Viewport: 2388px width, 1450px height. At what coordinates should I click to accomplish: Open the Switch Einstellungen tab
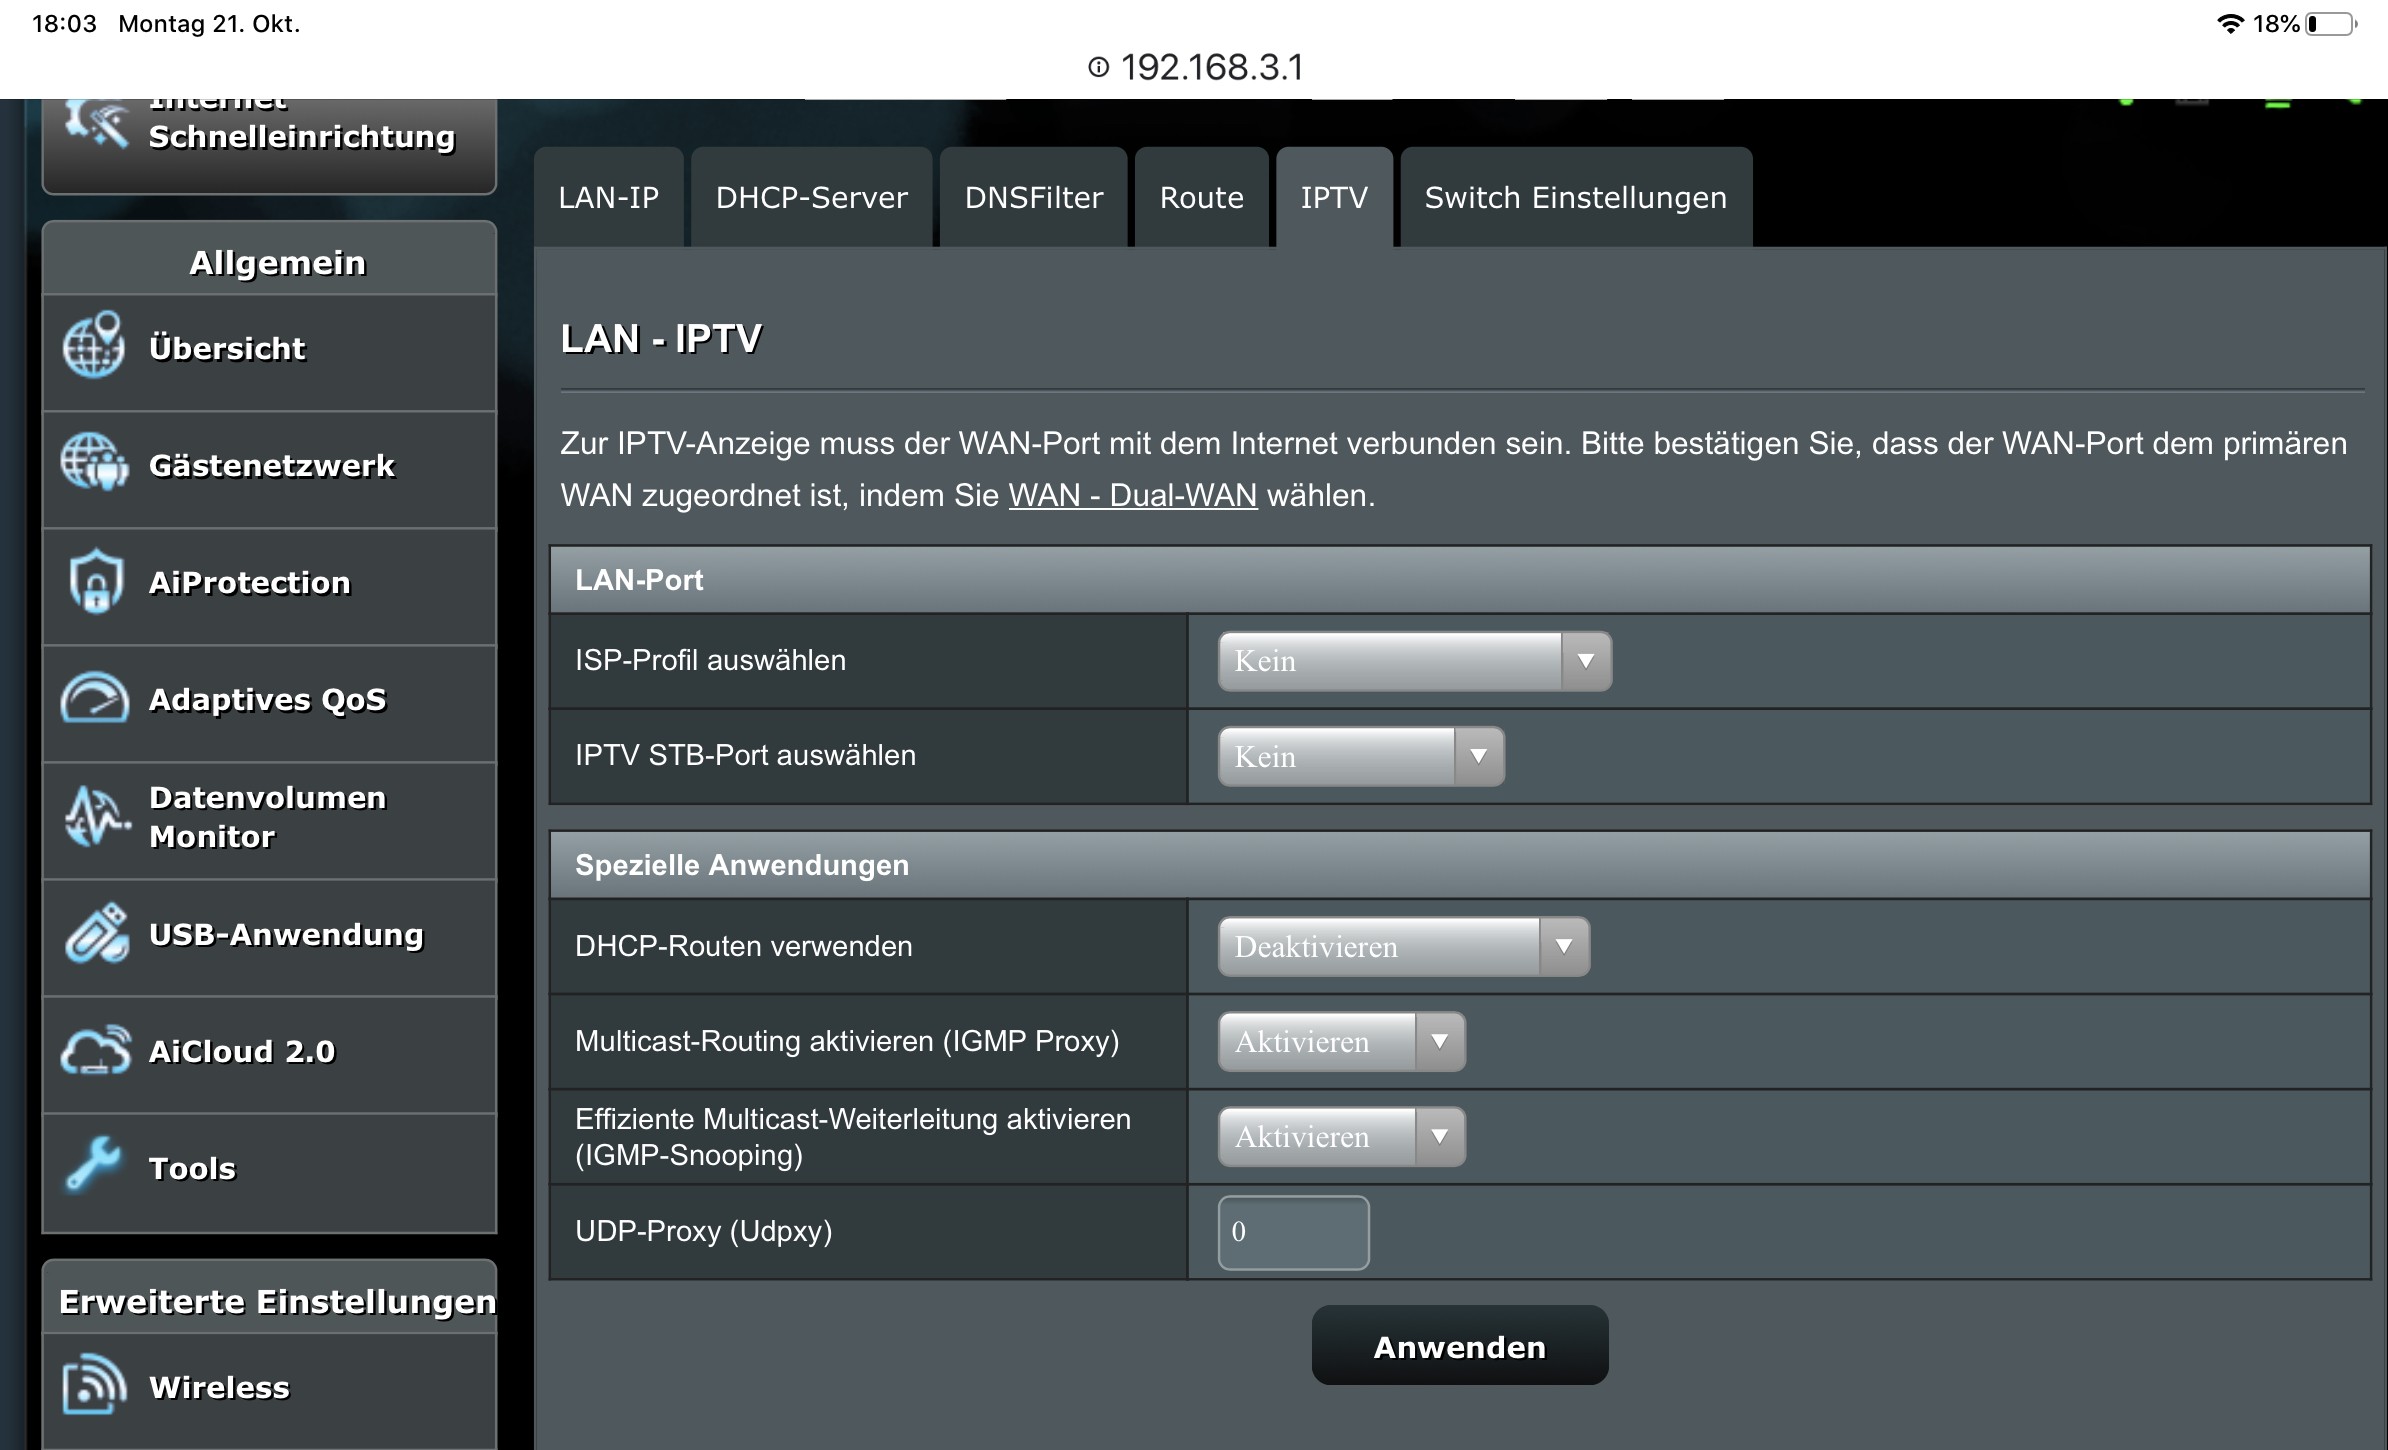[1575, 198]
